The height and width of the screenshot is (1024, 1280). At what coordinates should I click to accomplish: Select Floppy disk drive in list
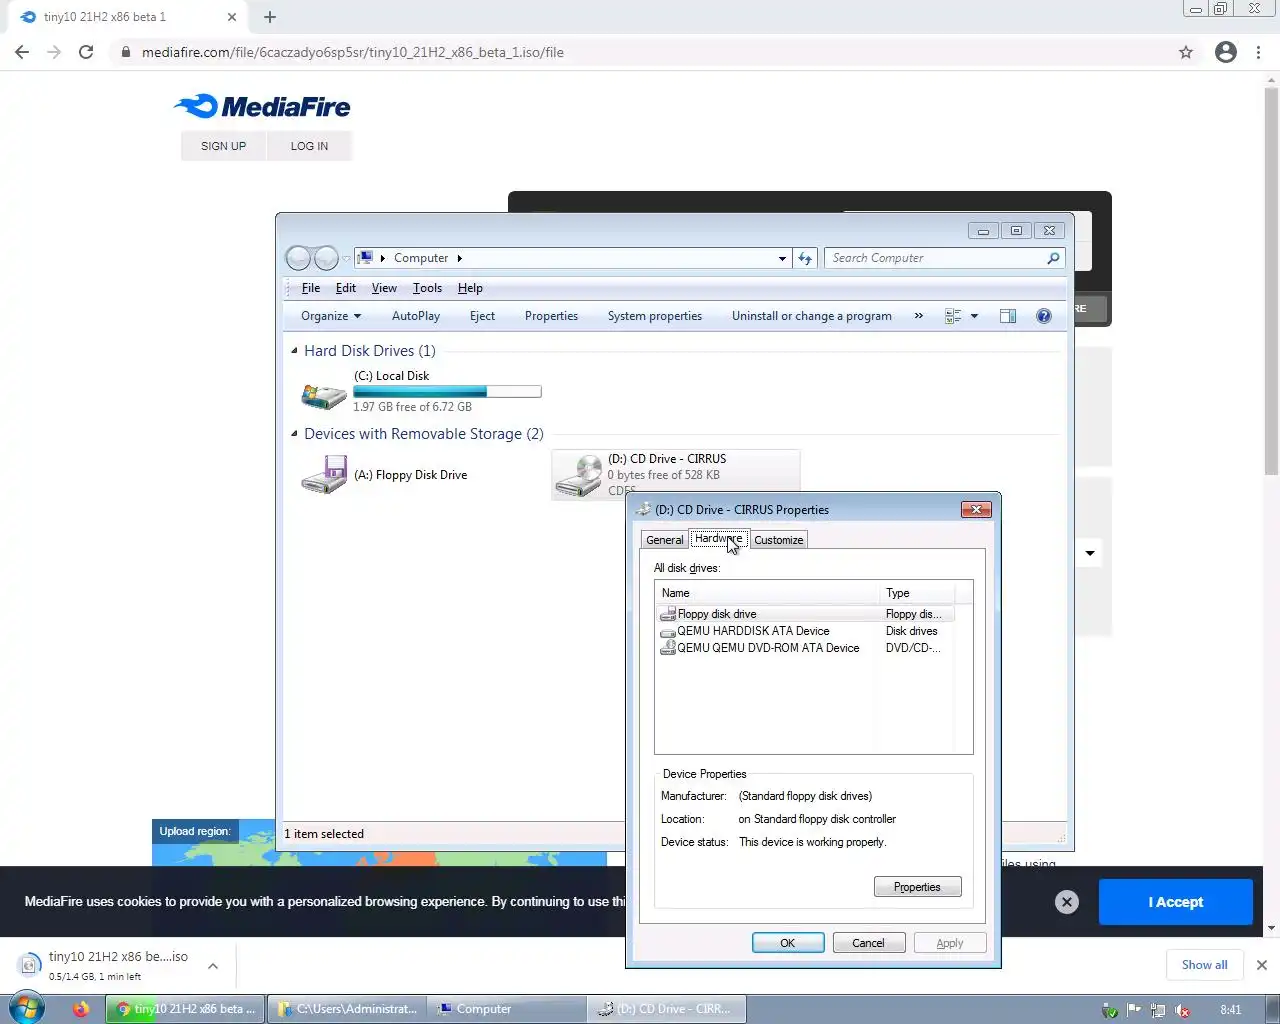[806, 614]
